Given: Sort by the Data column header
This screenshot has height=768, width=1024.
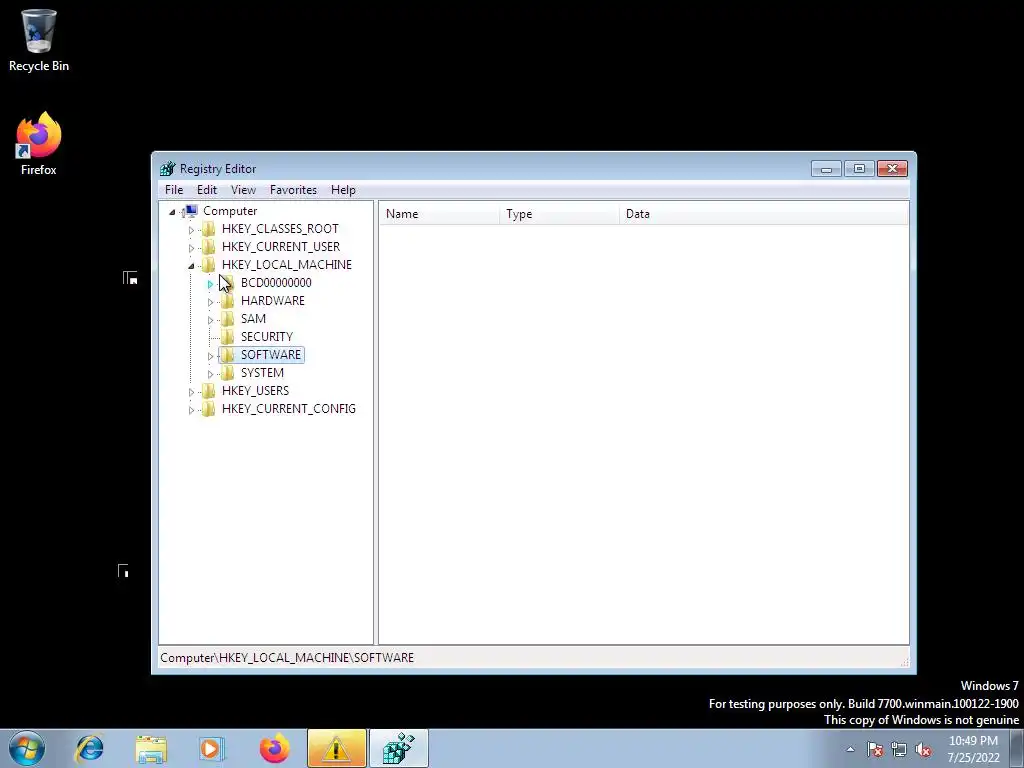Looking at the screenshot, I should point(764,214).
